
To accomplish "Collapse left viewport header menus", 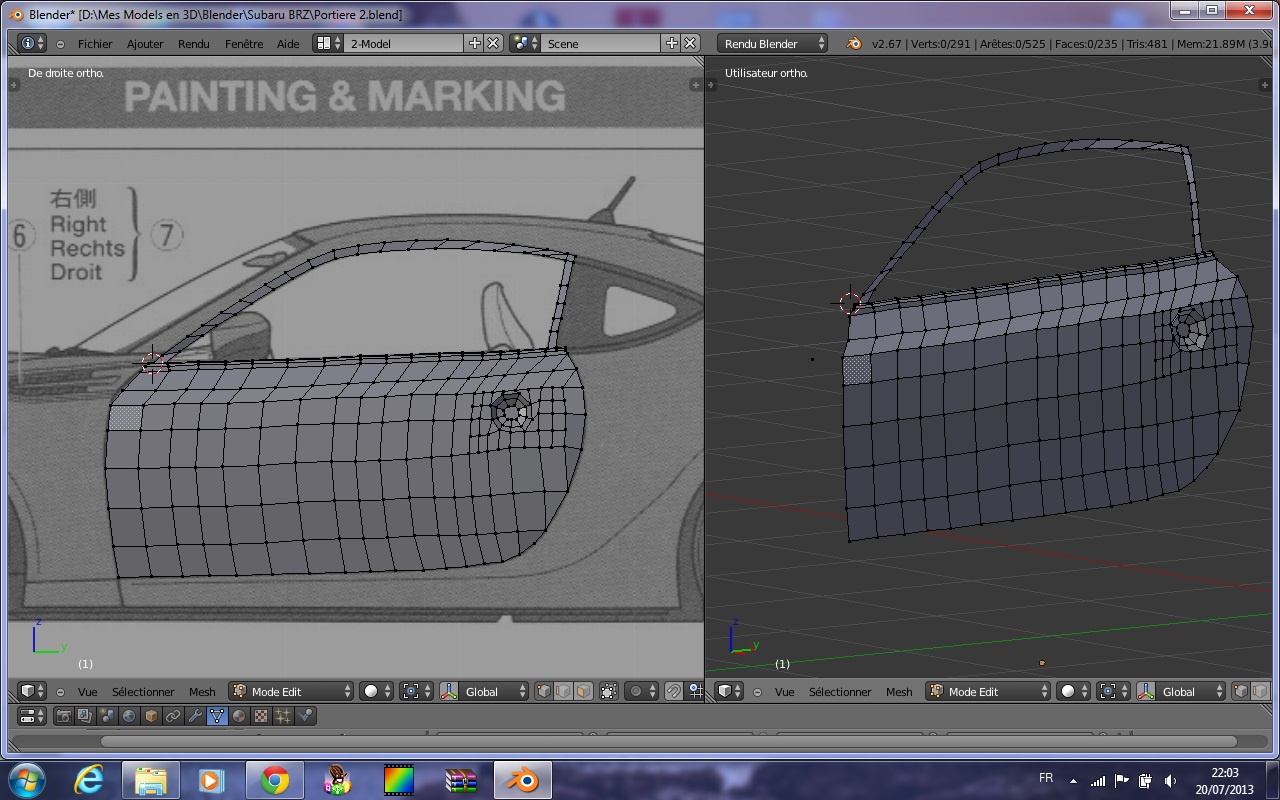I will point(60,692).
